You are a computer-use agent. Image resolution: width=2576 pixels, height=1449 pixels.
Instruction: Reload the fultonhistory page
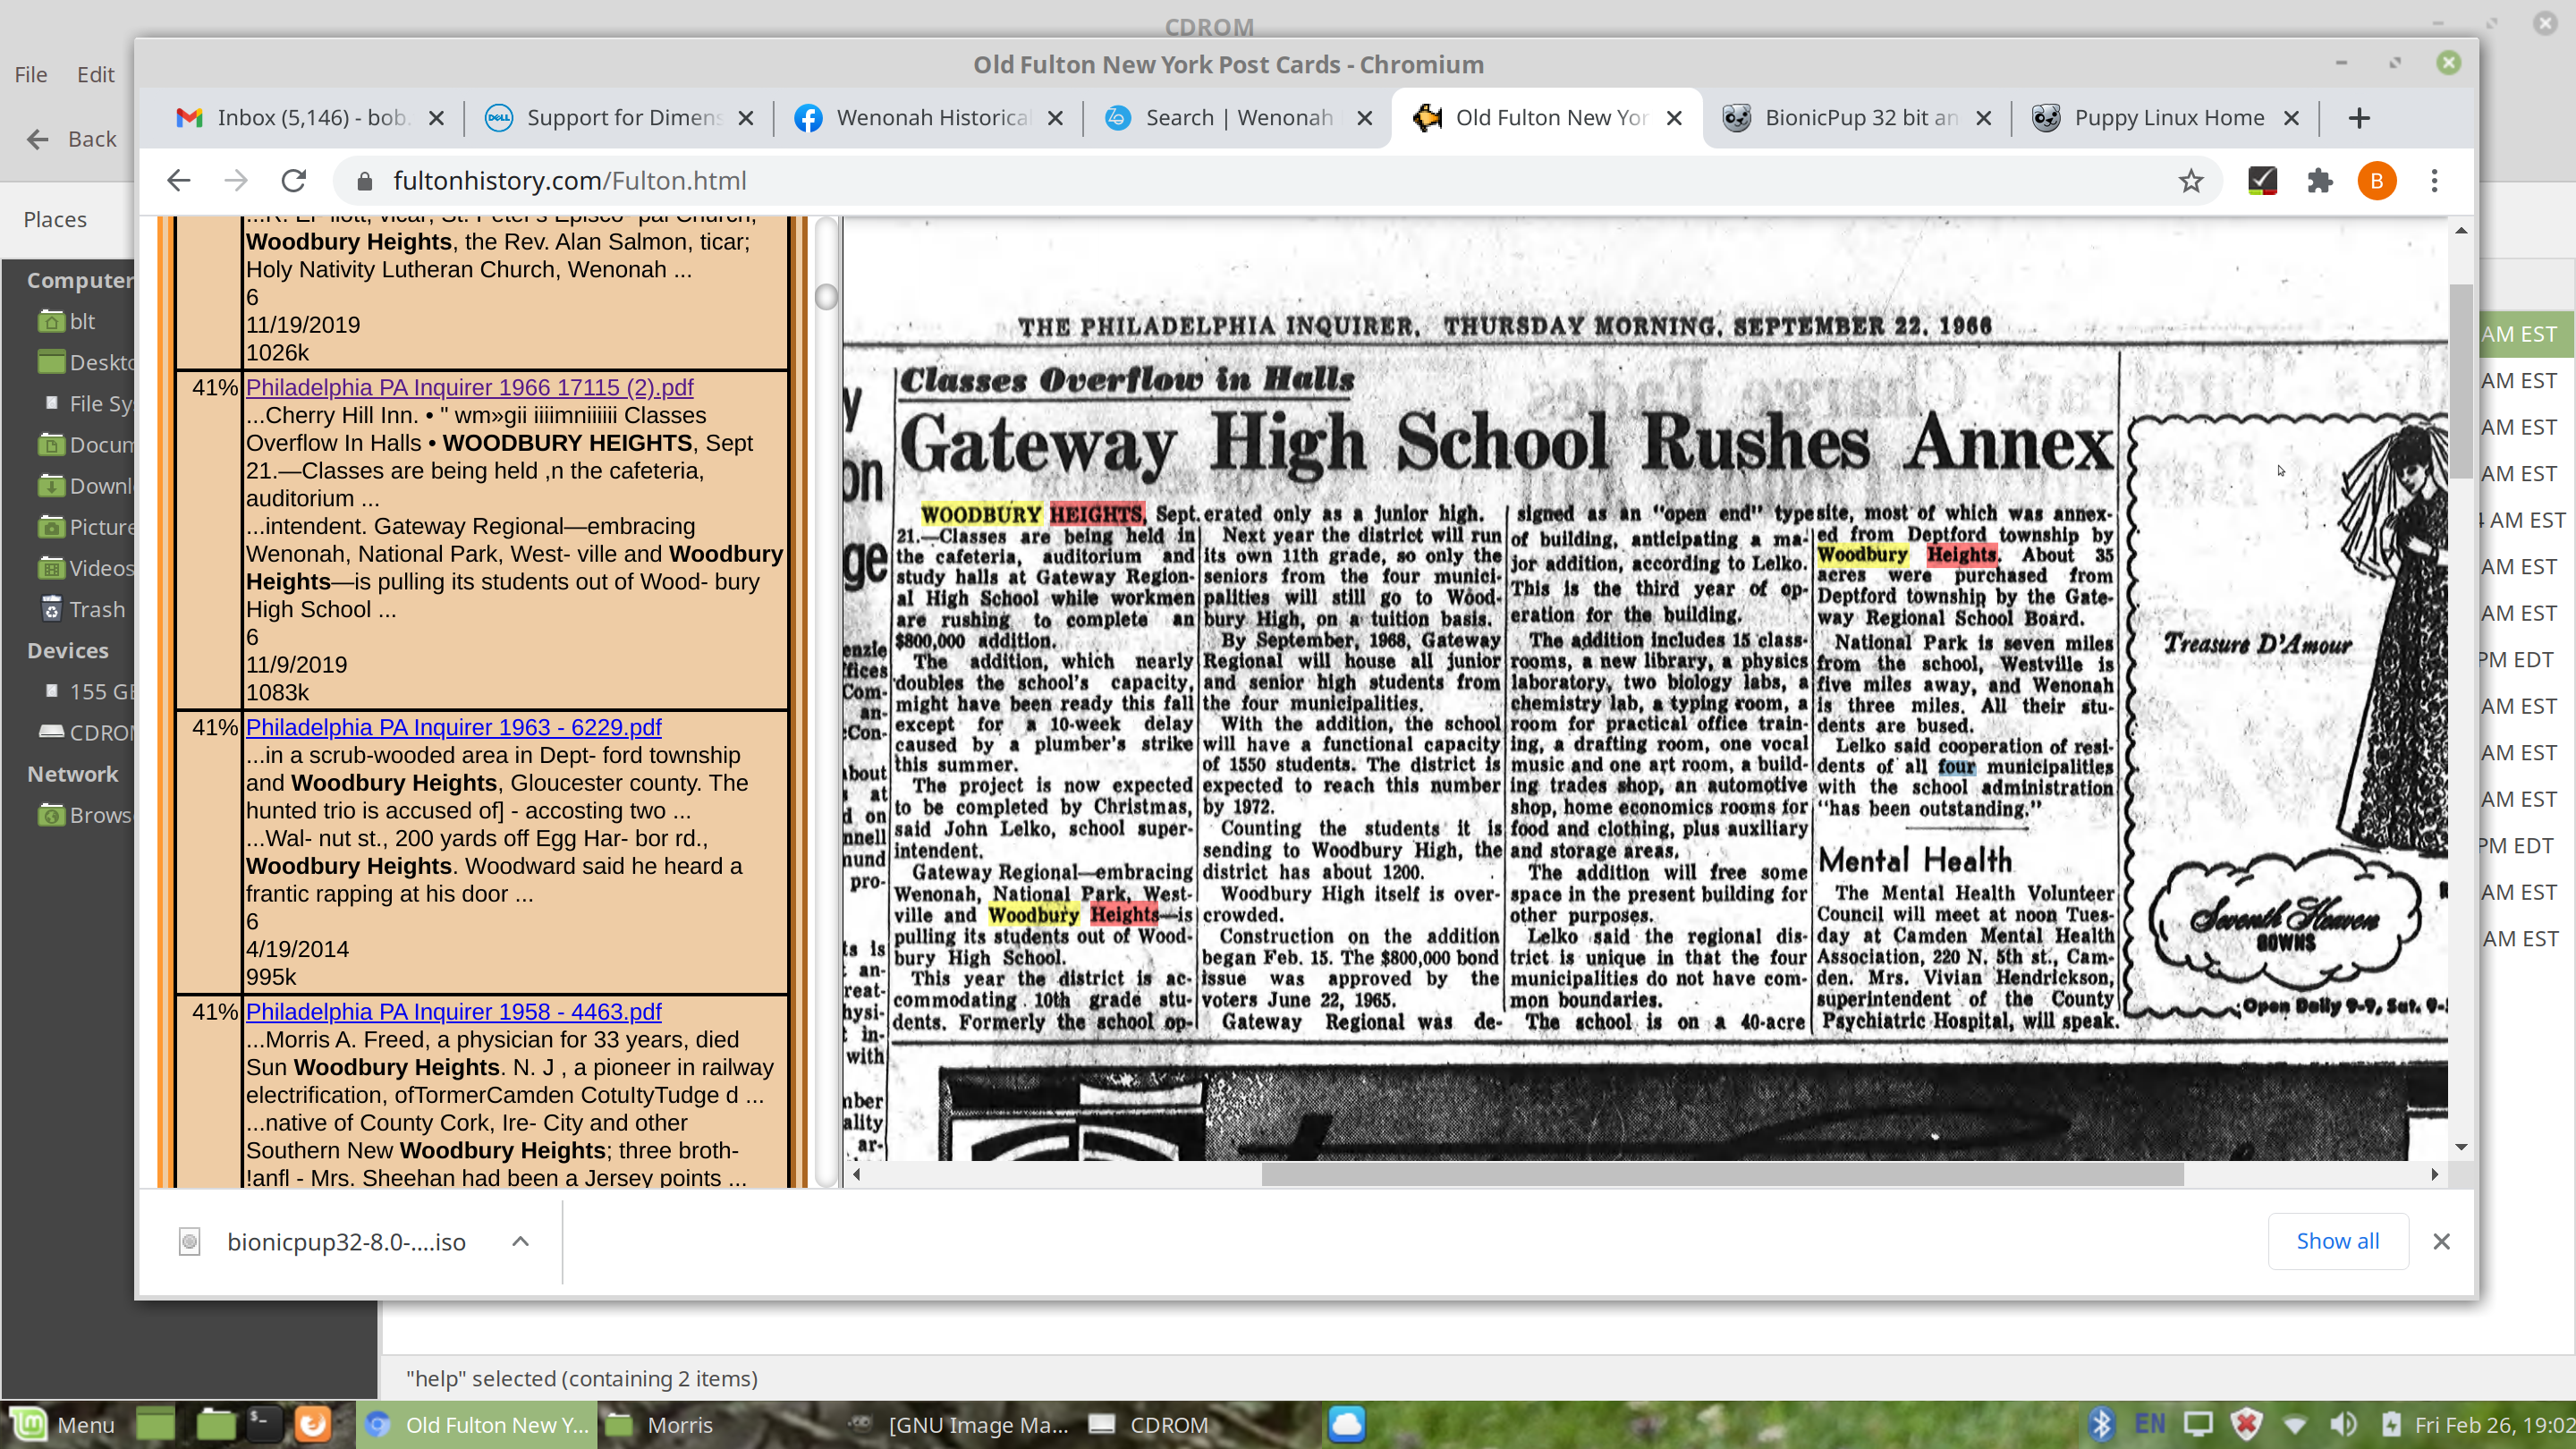[x=293, y=180]
